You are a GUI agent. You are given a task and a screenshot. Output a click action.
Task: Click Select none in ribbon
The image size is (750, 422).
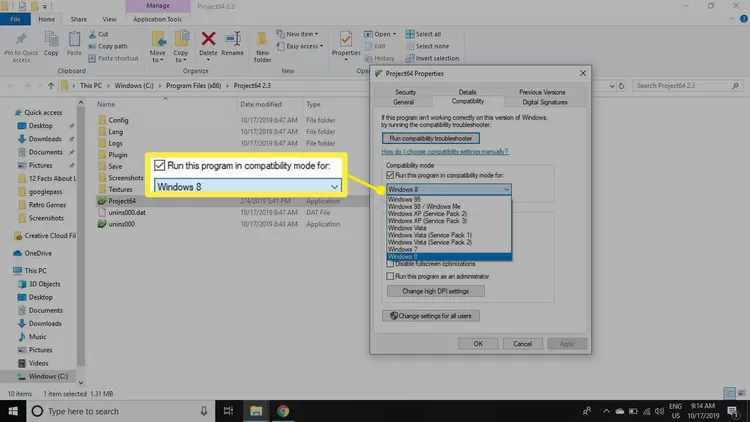pos(427,46)
